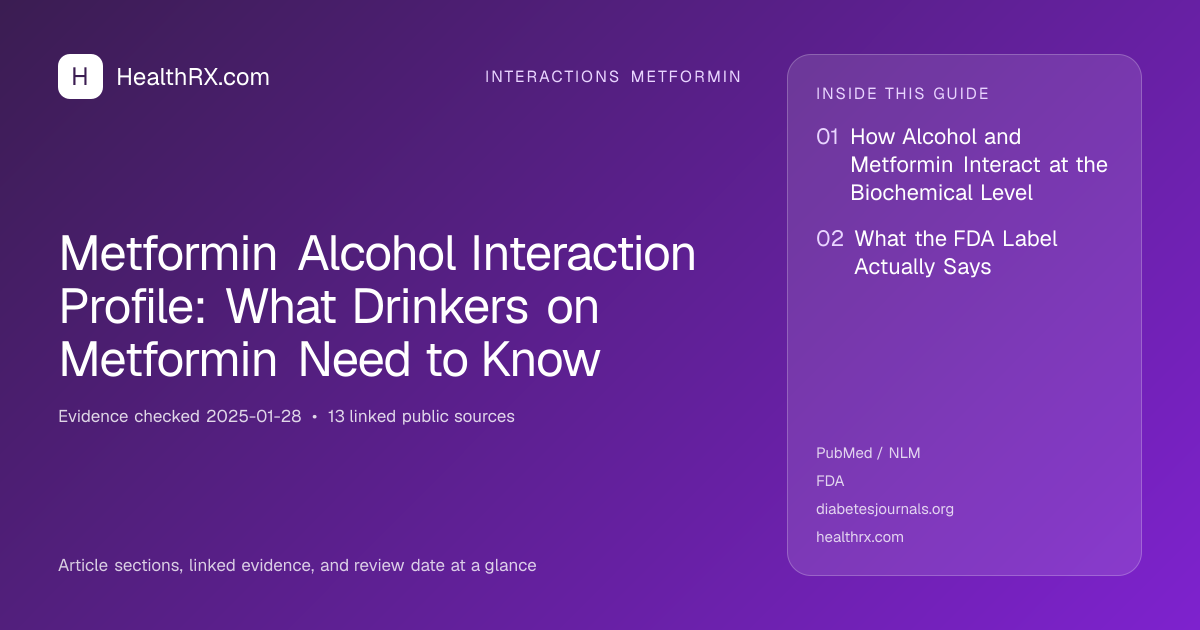Click the Metformin Alcohol Interaction Profile headline

378,307
